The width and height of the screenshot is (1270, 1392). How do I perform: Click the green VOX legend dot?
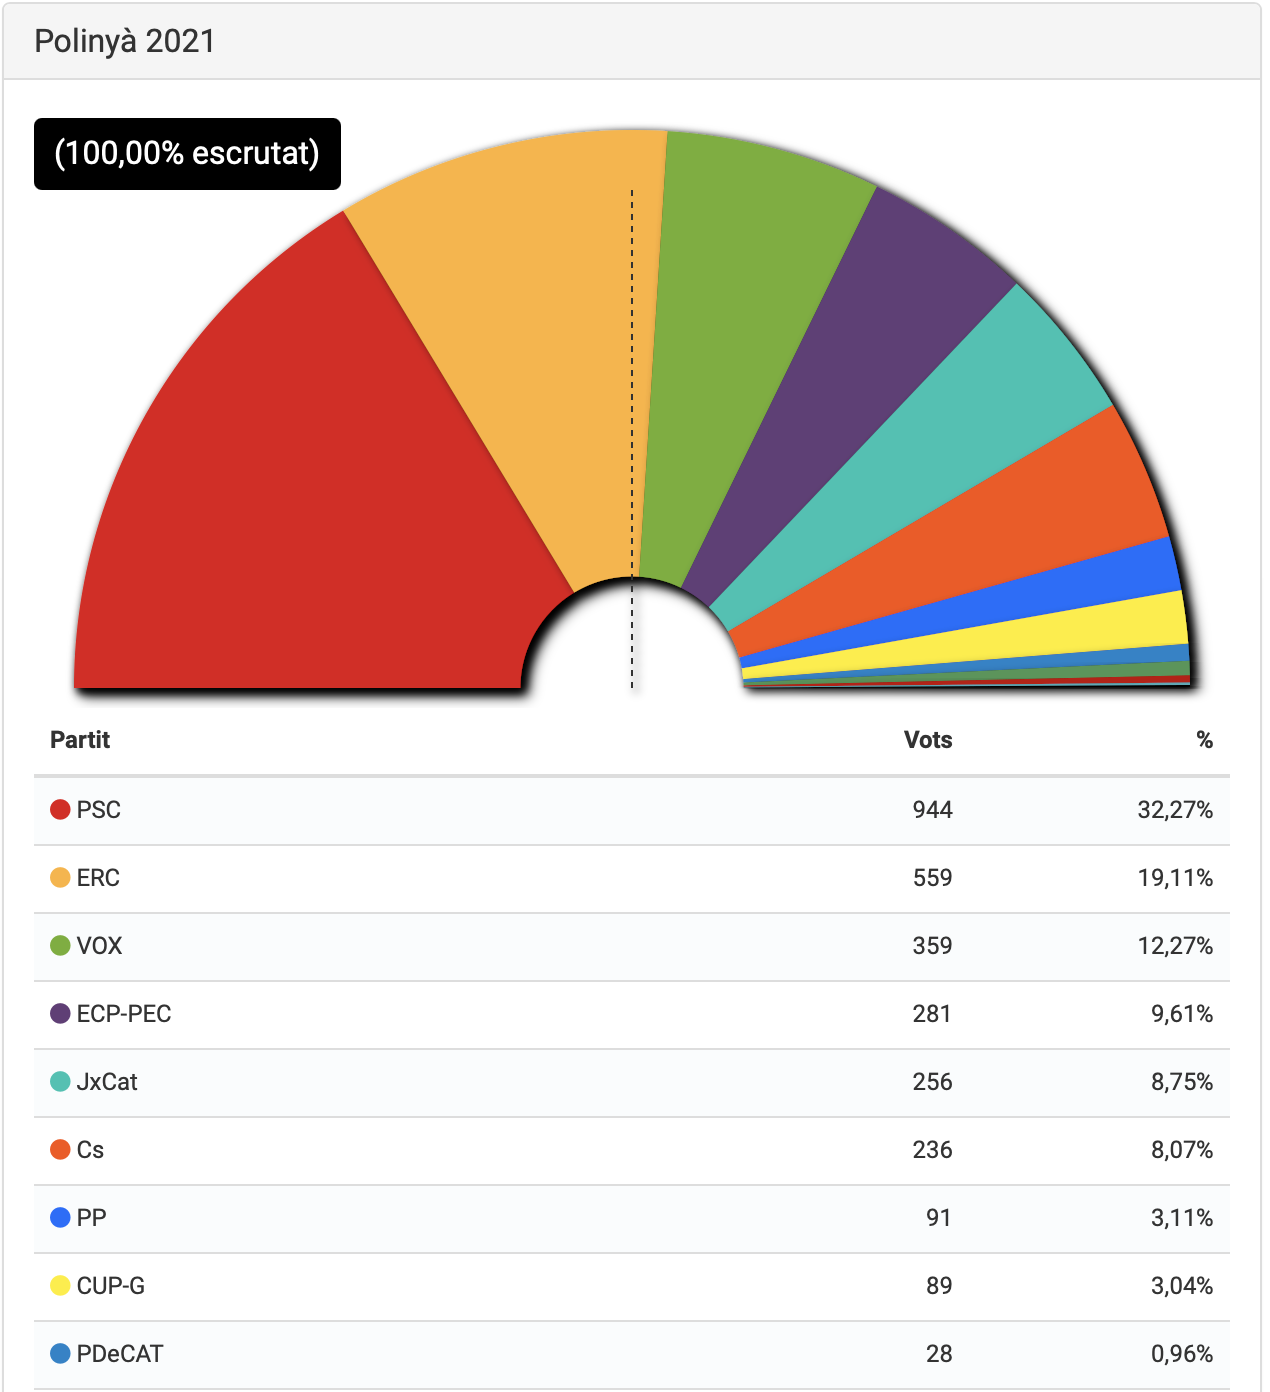coord(60,945)
